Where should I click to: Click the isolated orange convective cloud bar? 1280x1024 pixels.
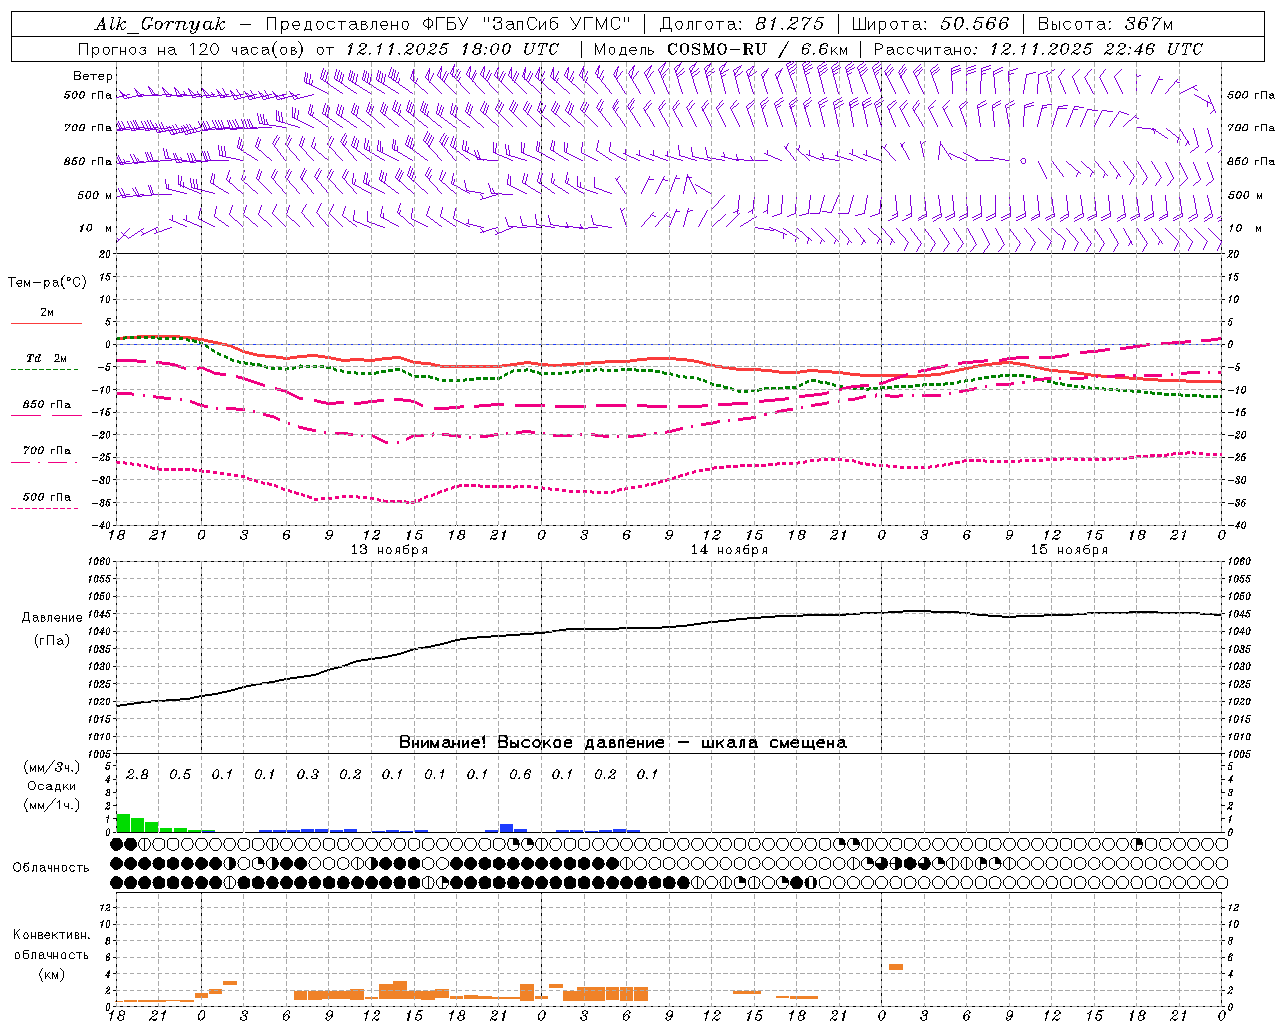(896, 967)
